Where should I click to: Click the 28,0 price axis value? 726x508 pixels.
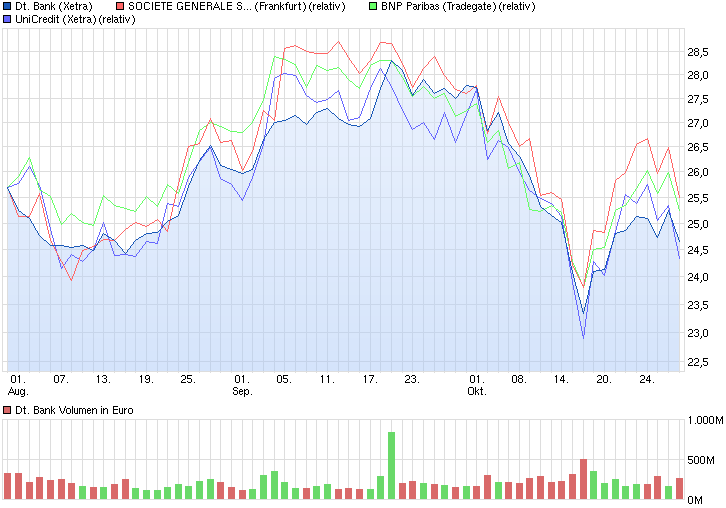click(698, 75)
